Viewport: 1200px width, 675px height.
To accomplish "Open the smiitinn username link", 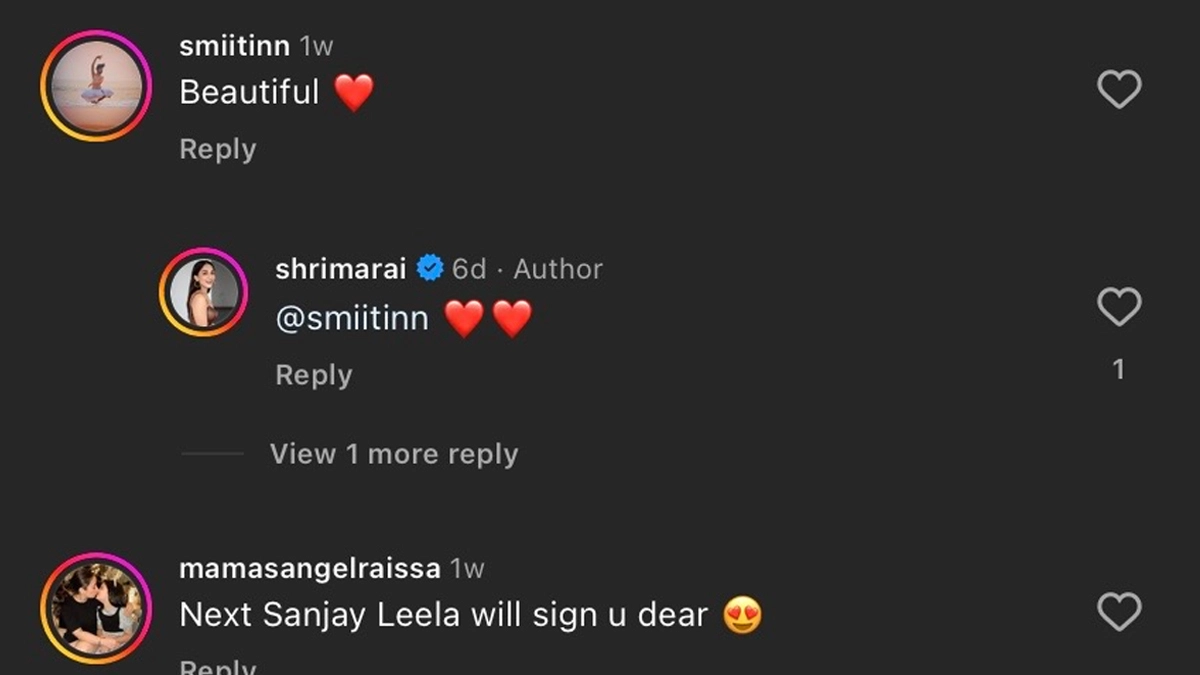I will [234, 46].
